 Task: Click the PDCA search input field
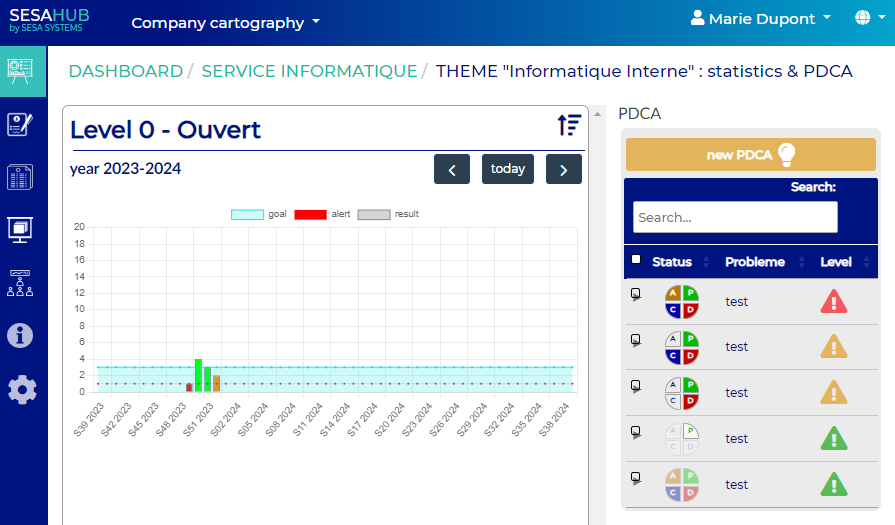(x=735, y=217)
